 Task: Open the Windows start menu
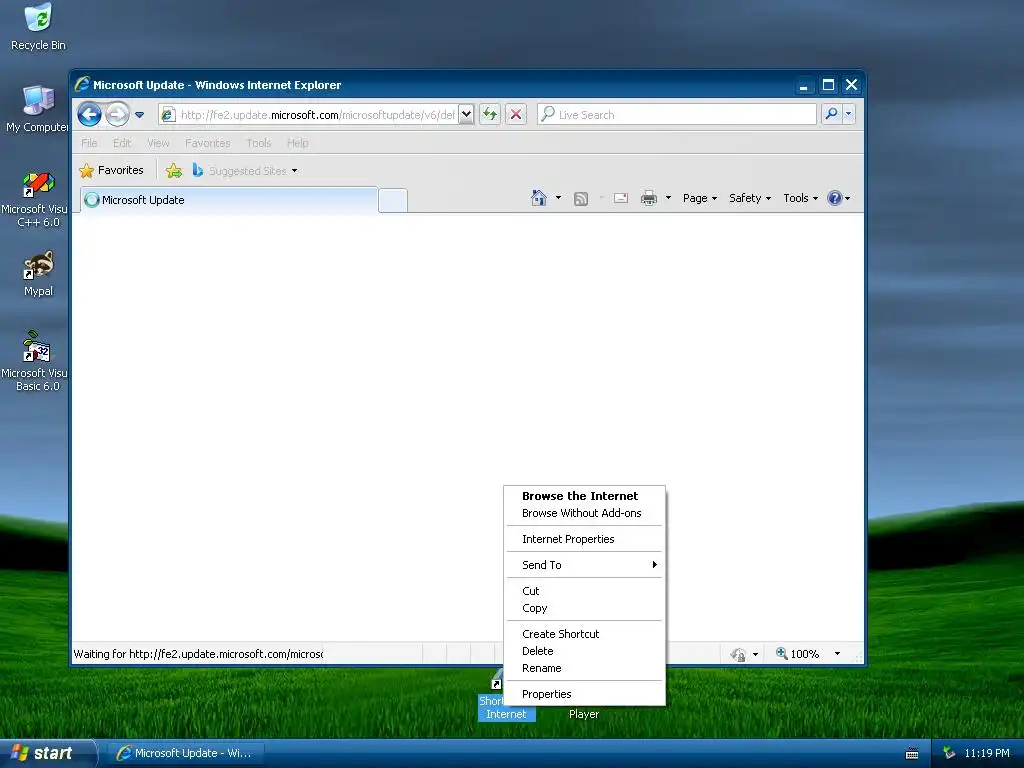[x=47, y=753]
